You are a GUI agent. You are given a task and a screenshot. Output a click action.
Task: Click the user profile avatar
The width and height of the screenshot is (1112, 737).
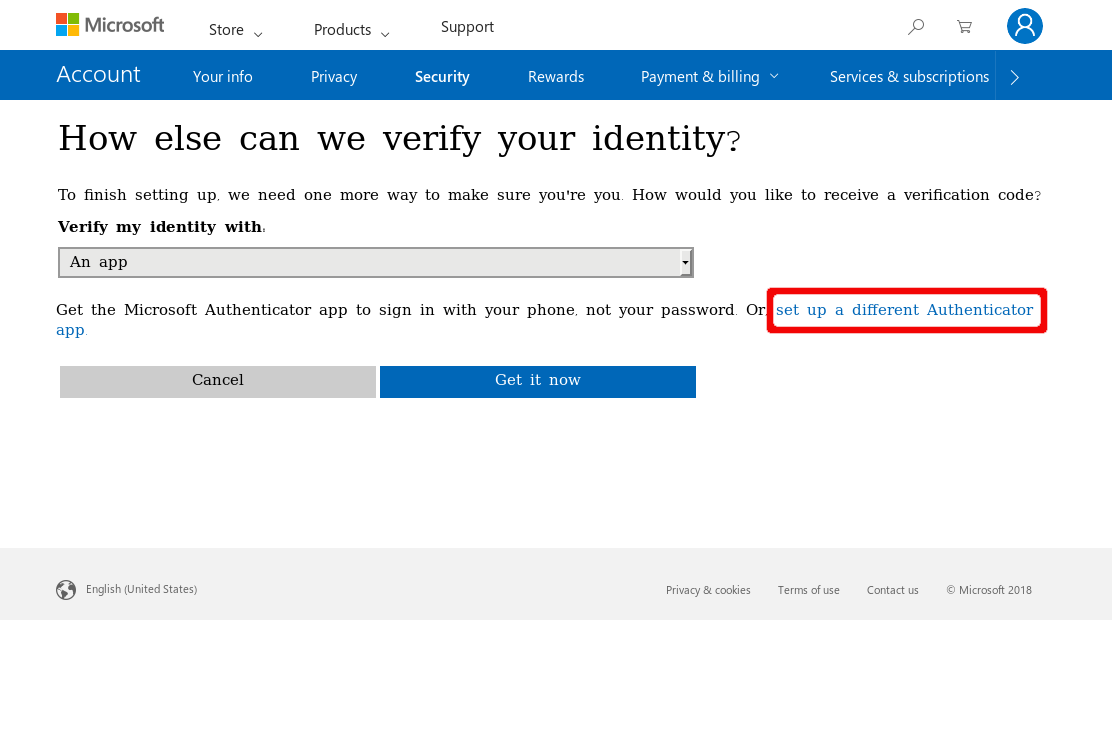coord(1024,26)
